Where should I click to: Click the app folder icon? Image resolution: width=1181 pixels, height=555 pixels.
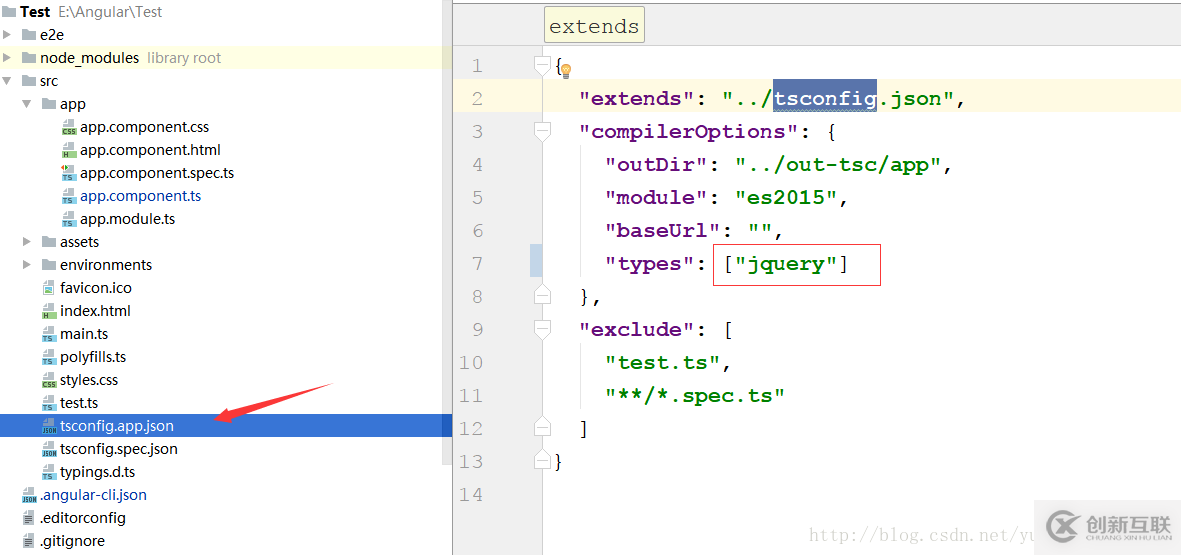click(48, 104)
